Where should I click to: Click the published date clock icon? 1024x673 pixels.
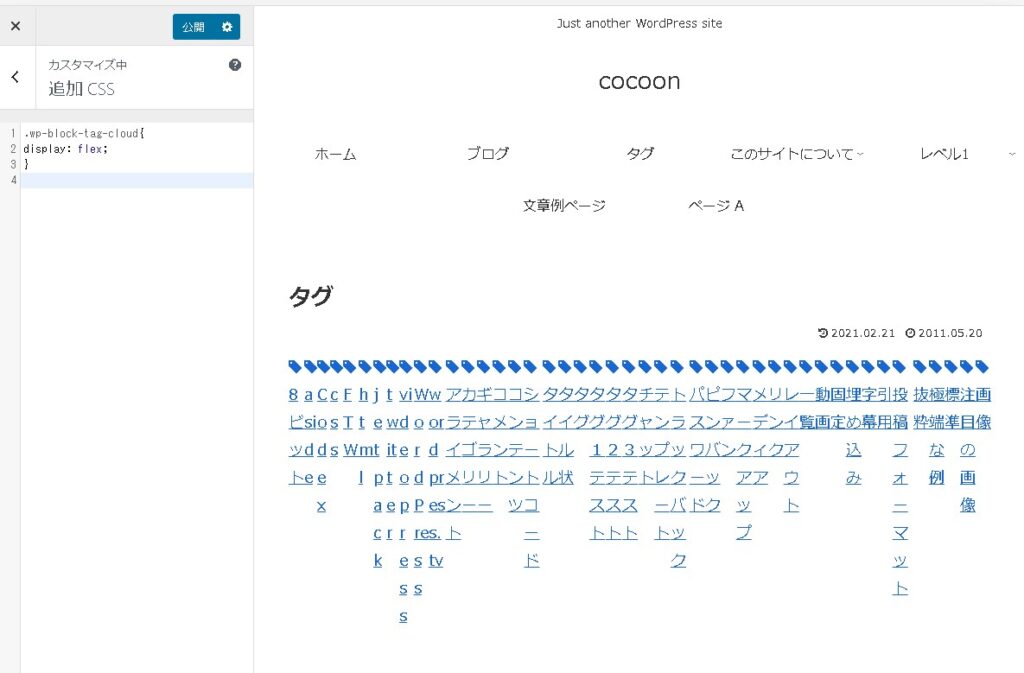click(910, 333)
